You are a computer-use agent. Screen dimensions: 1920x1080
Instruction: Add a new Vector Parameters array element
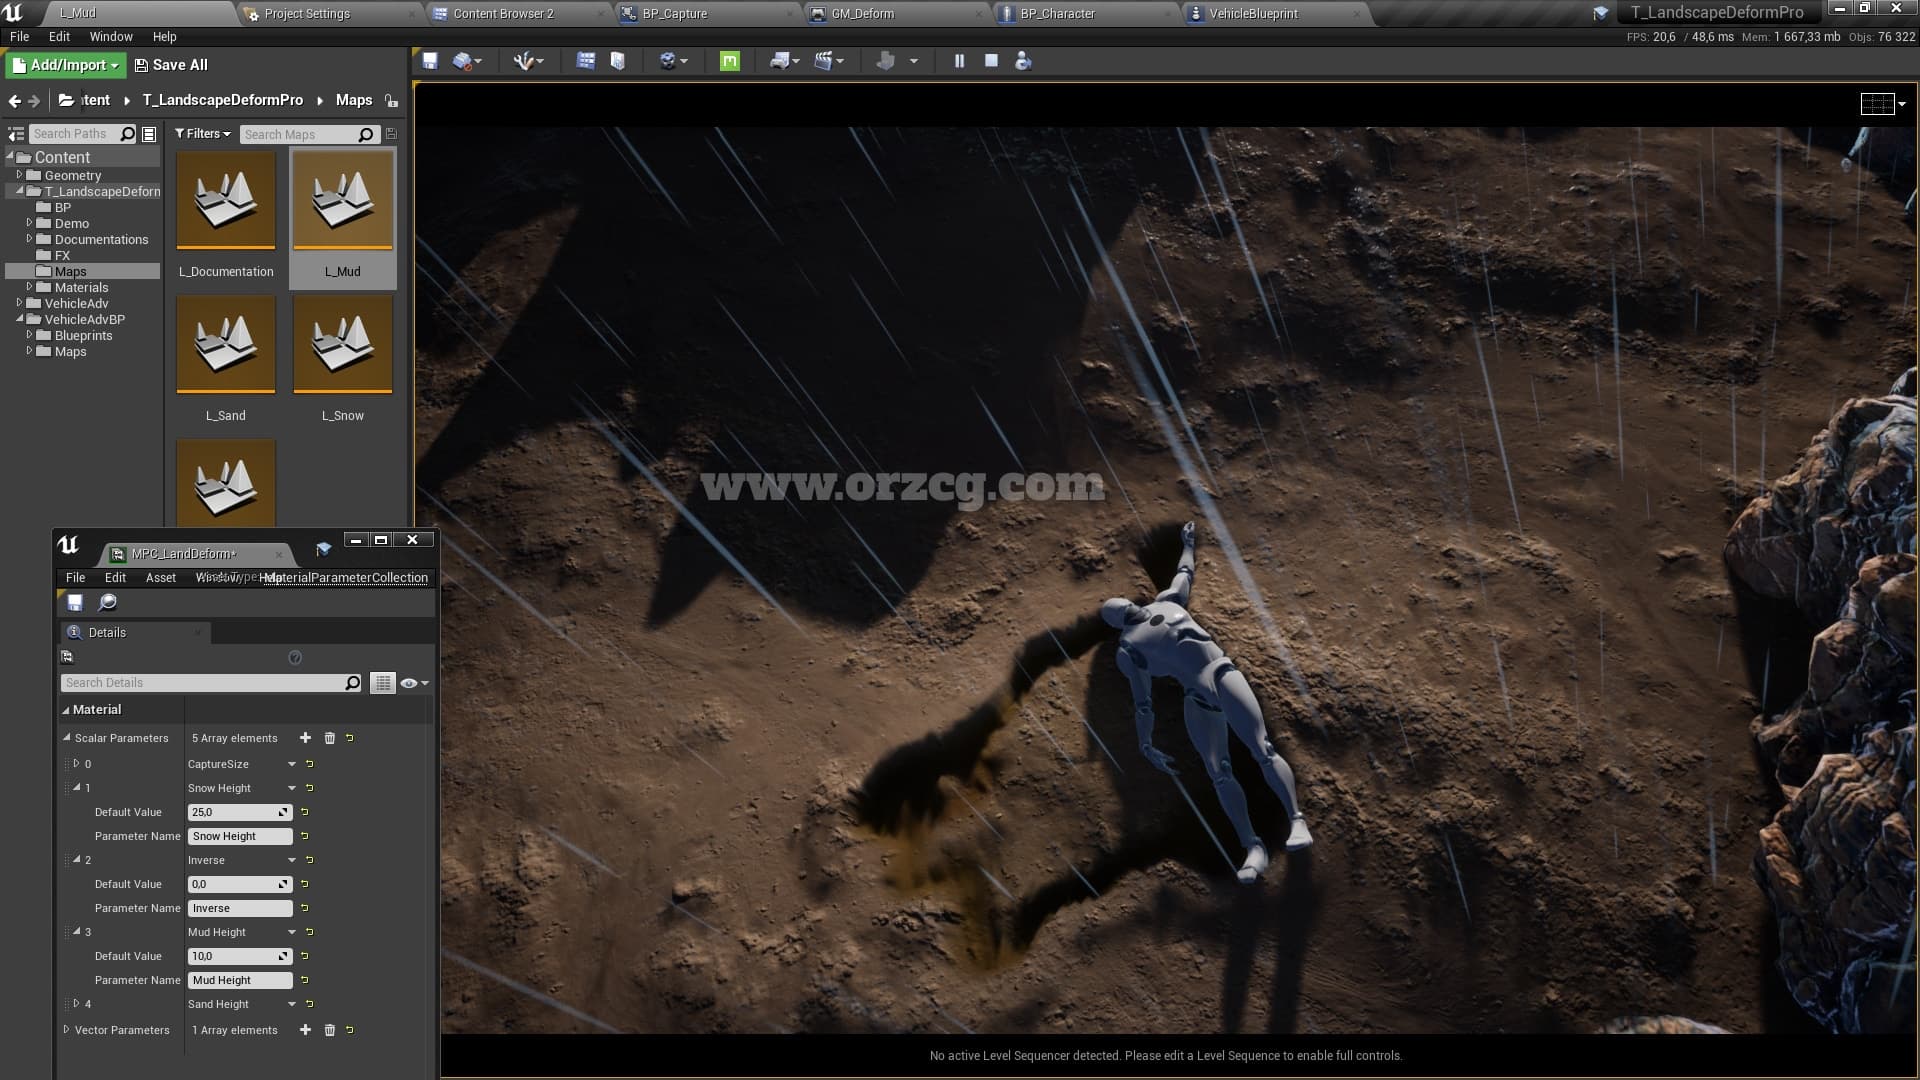coord(305,1030)
